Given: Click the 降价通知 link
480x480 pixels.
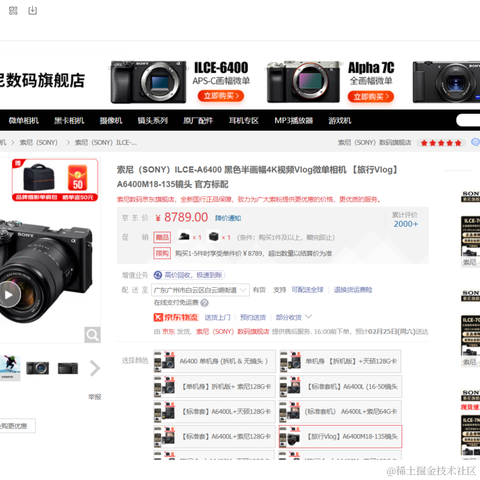Looking at the screenshot, I should click(228, 218).
